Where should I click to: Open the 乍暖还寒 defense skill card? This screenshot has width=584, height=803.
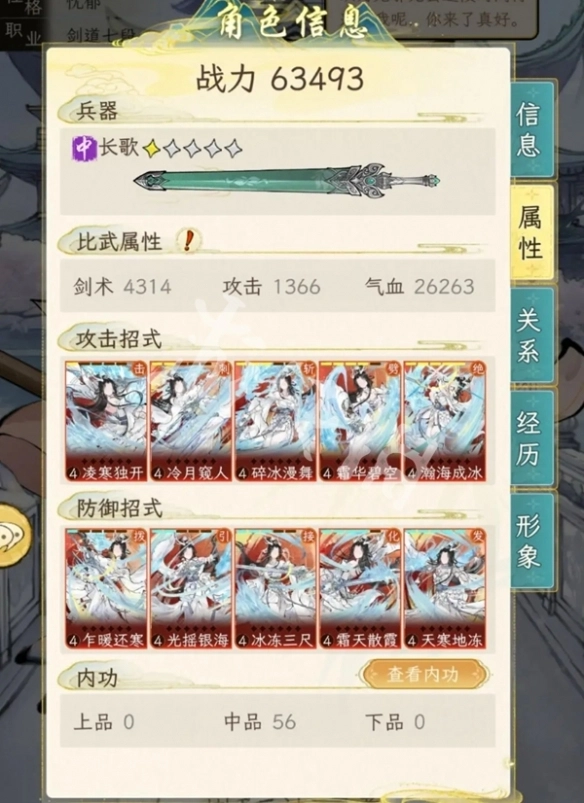106,589
